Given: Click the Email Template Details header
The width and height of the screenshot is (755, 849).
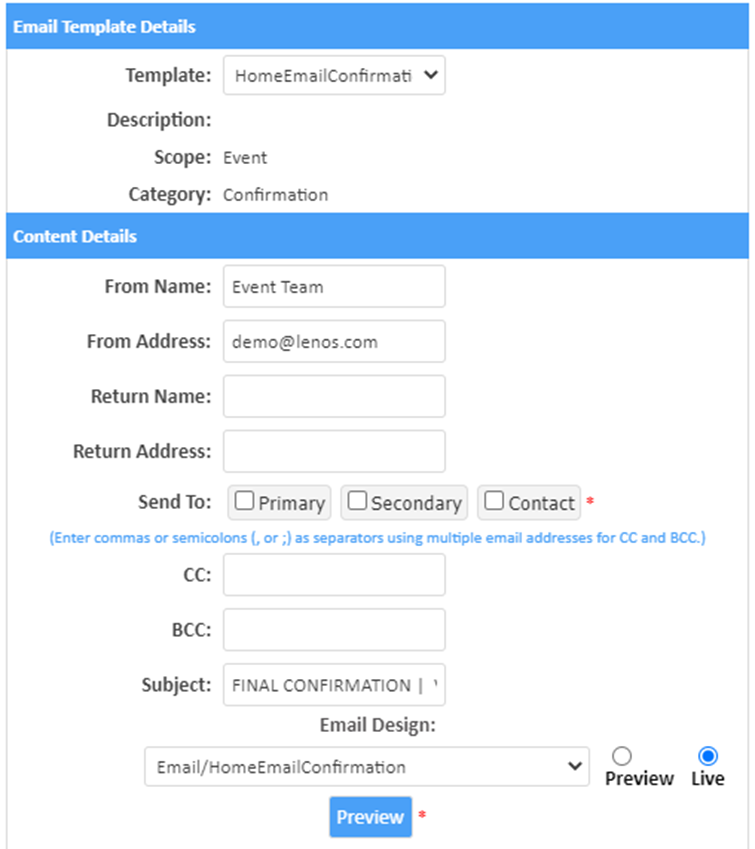Looking at the screenshot, I should tap(104, 27).
